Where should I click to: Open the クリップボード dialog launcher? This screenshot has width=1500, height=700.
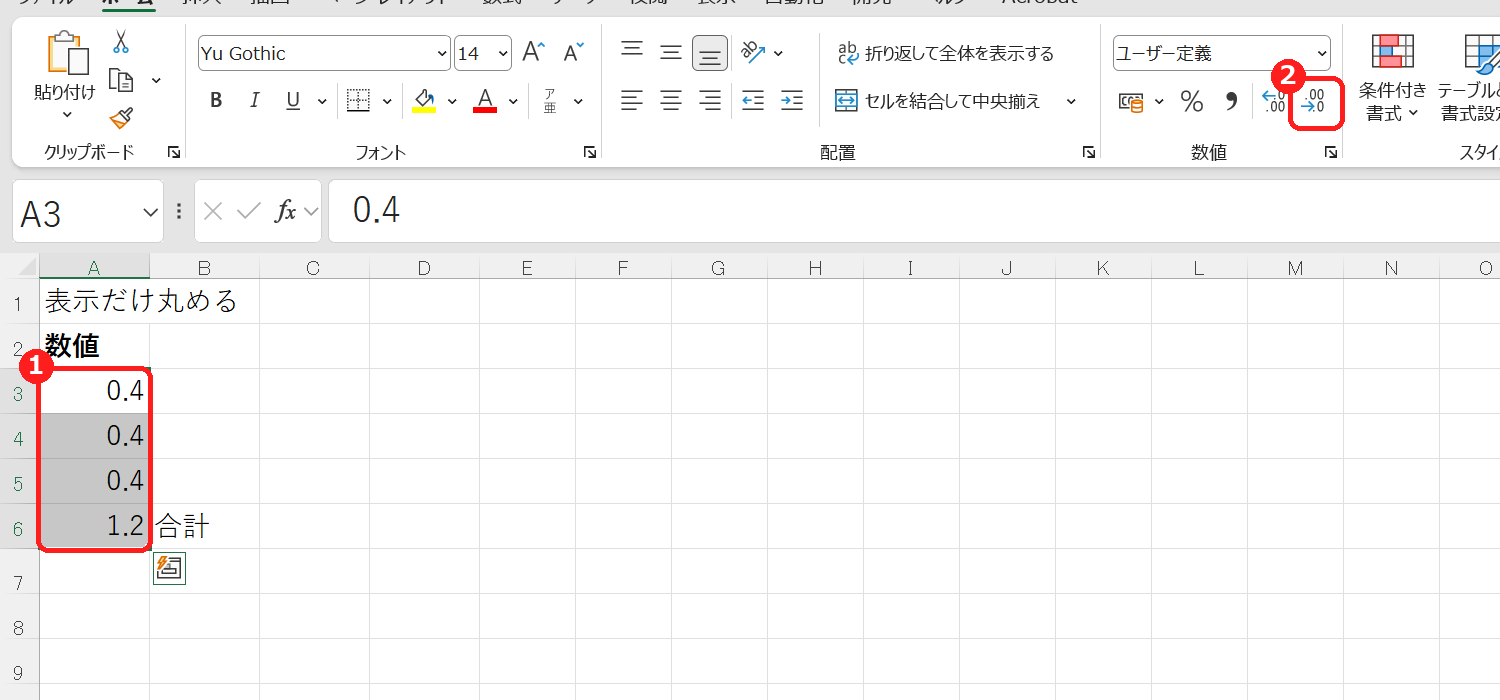tap(174, 152)
